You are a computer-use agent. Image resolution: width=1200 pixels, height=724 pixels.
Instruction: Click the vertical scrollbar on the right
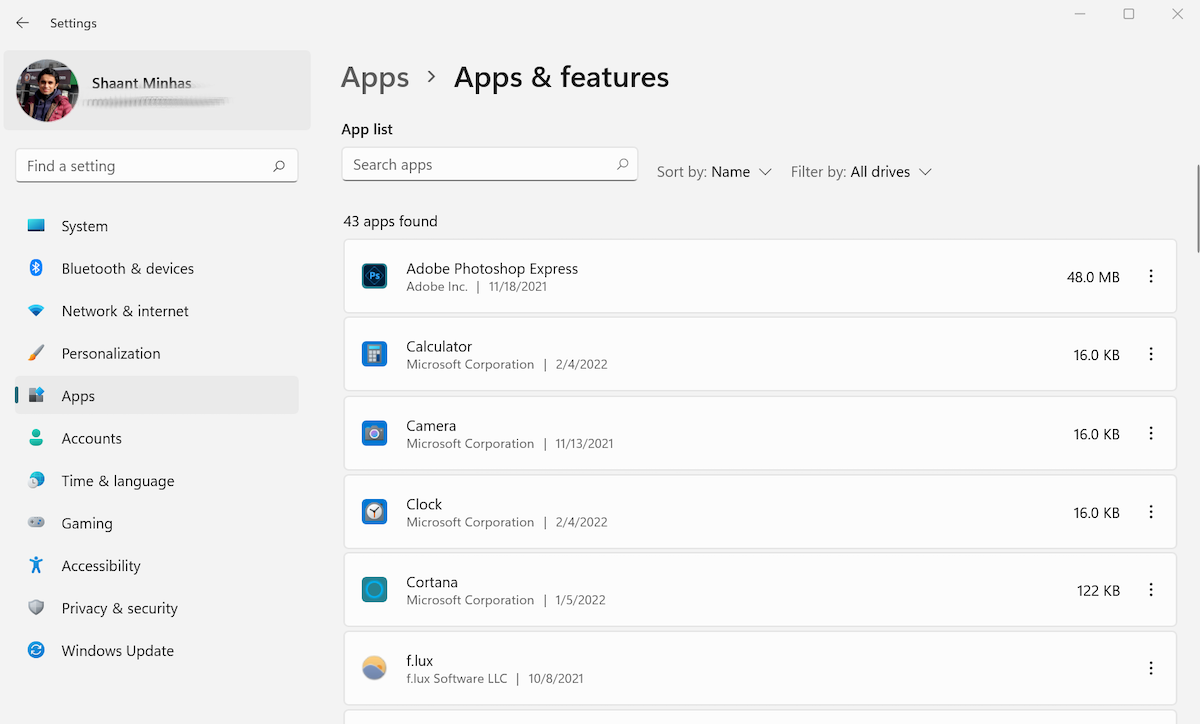coord(1196,200)
